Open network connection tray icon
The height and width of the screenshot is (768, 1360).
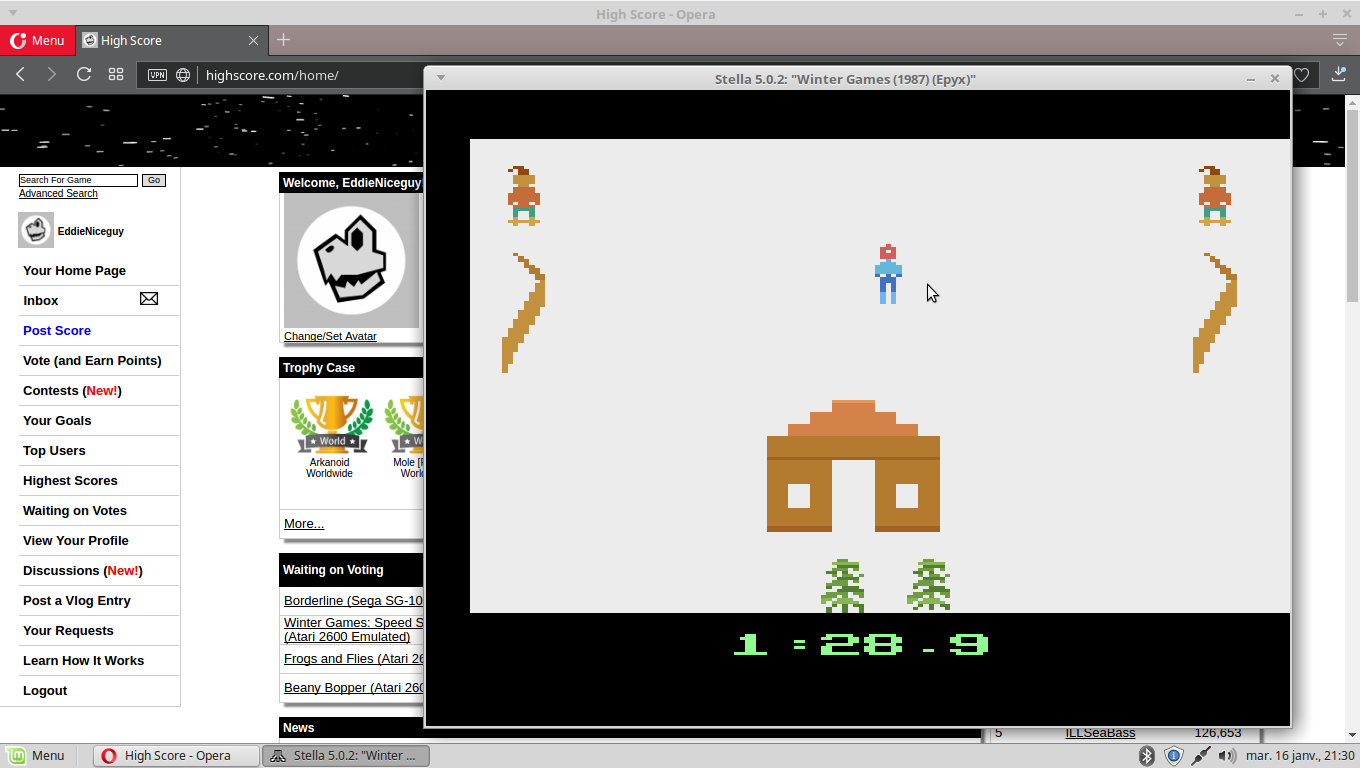click(1201, 755)
